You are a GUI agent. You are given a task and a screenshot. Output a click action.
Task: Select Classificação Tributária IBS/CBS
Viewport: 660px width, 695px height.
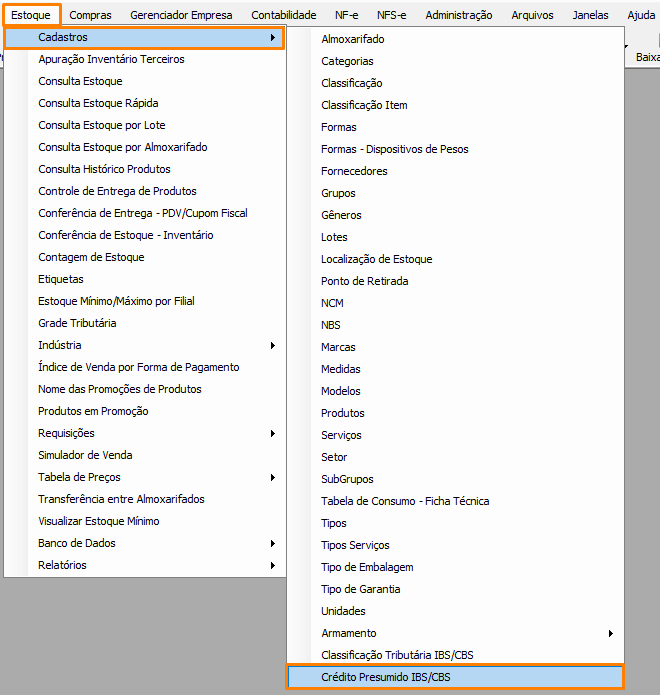point(455,655)
